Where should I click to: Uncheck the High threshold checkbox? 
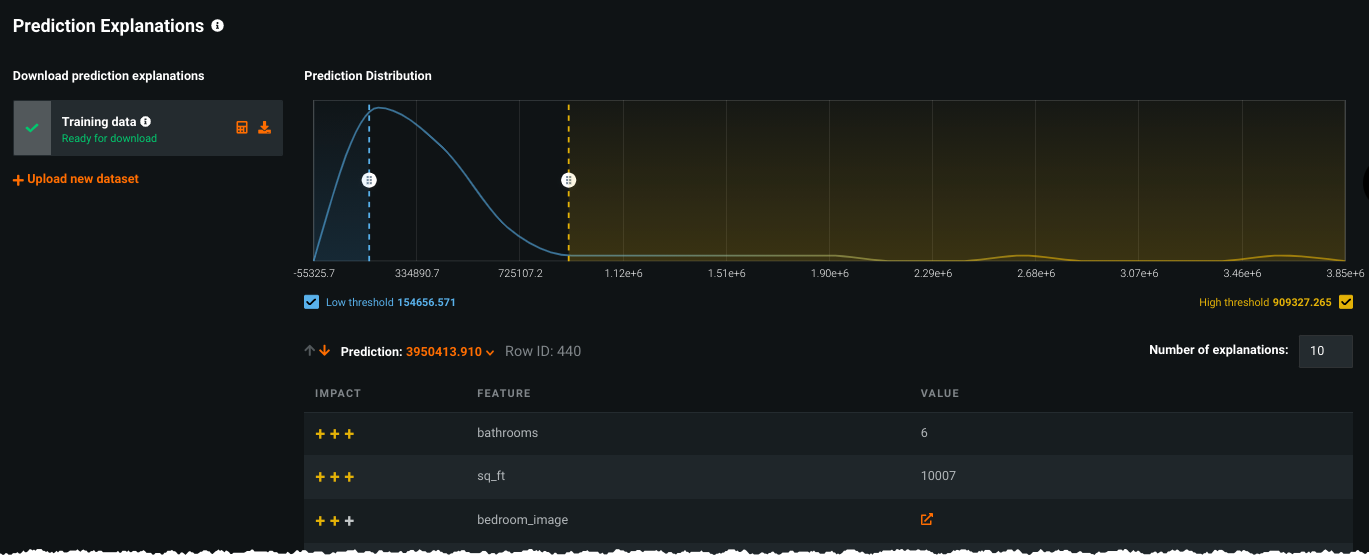point(1346,302)
